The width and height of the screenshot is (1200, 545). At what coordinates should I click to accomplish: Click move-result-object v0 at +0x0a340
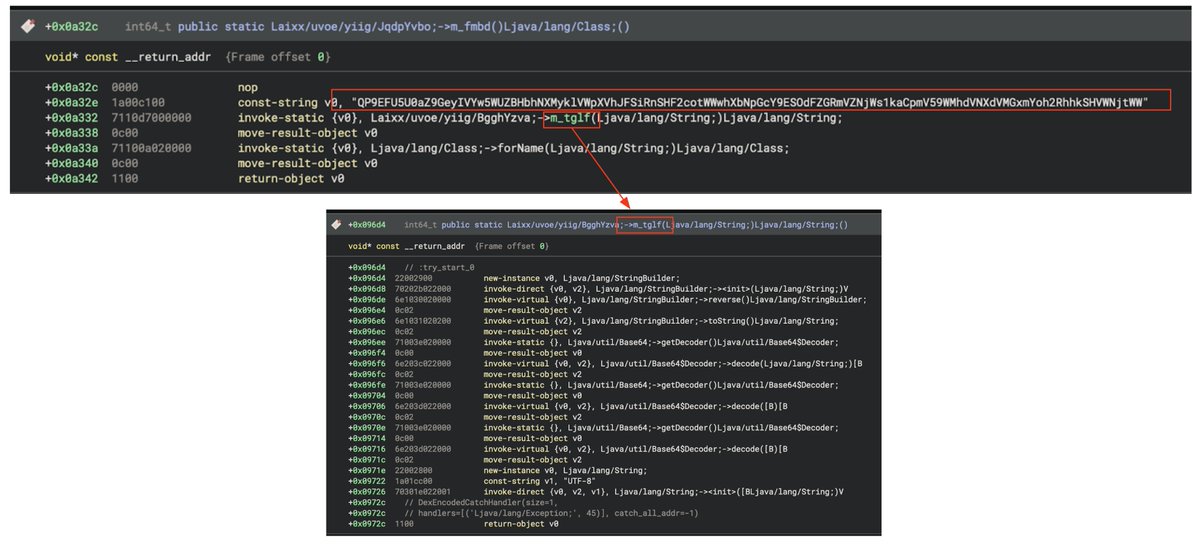click(x=307, y=164)
